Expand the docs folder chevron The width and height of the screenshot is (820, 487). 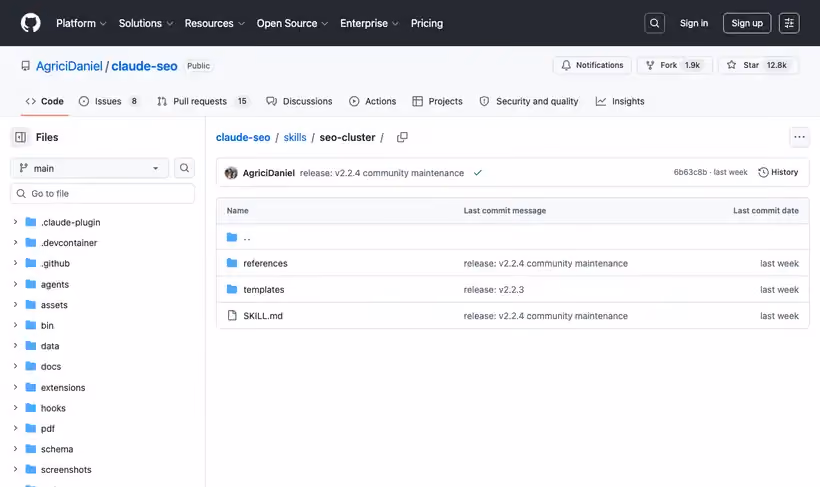point(15,366)
